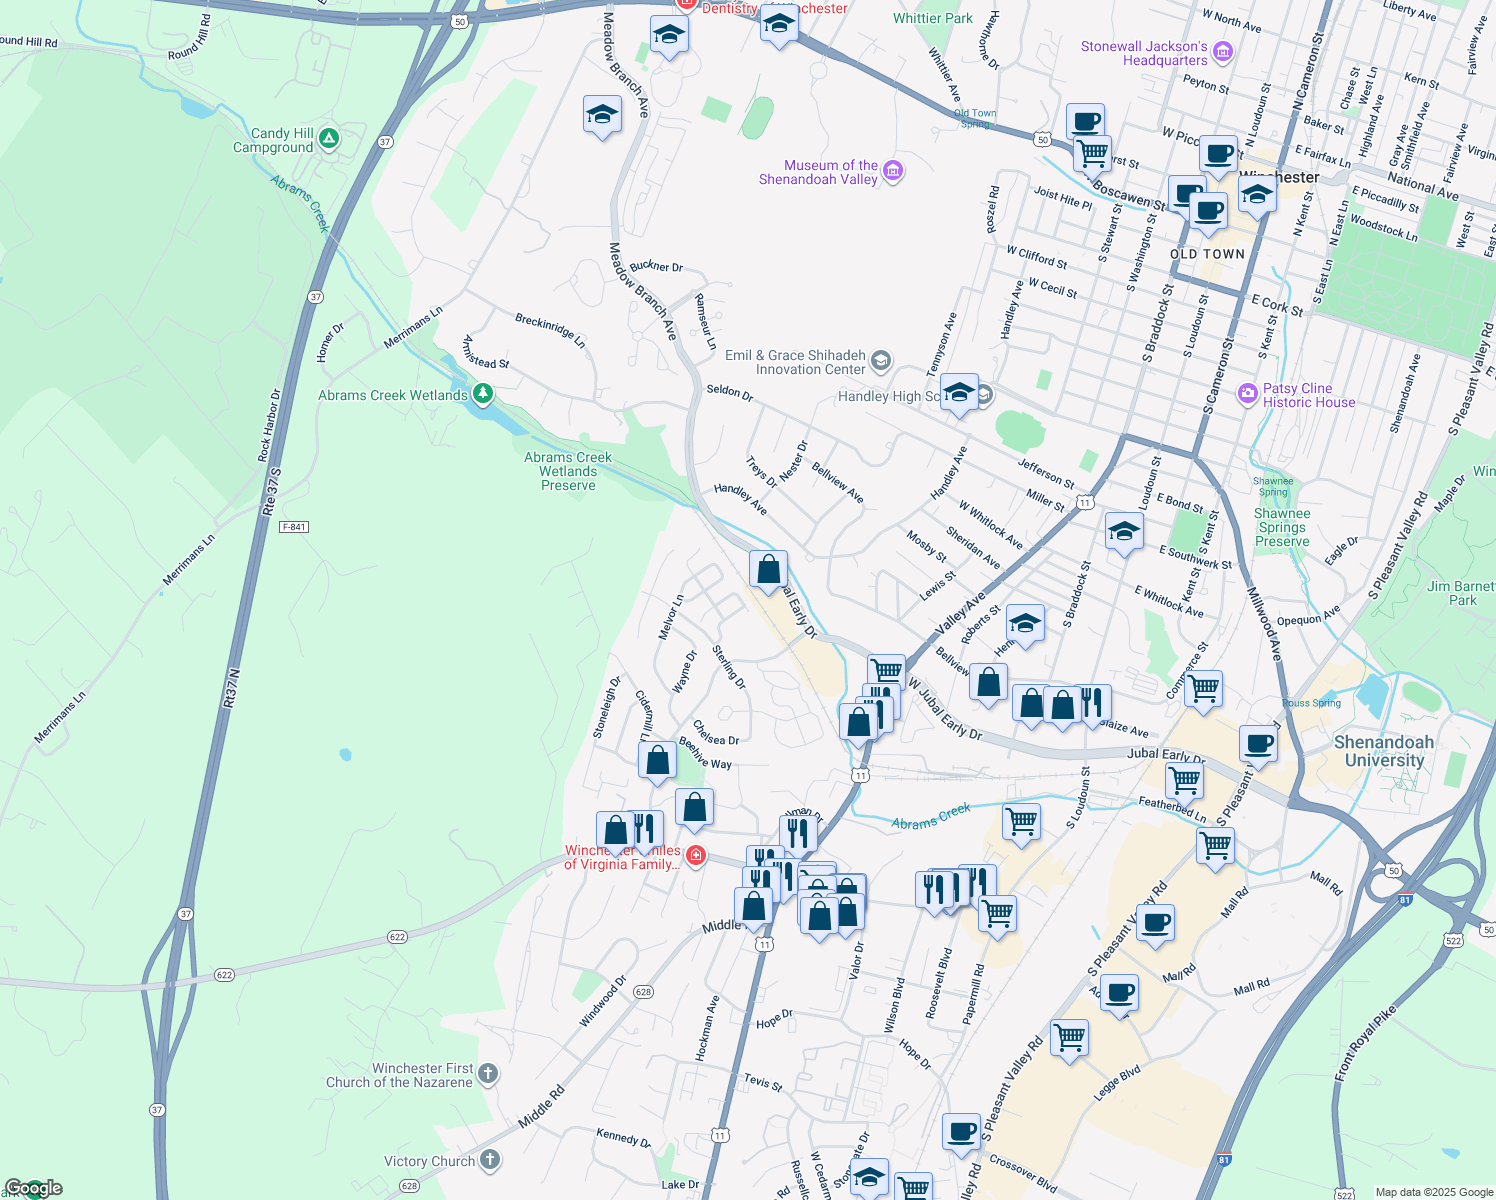The height and width of the screenshot is (1200, 1496).
Task: Open the Map data ©2025 Google attribution
Action: coord(1434,1192)
